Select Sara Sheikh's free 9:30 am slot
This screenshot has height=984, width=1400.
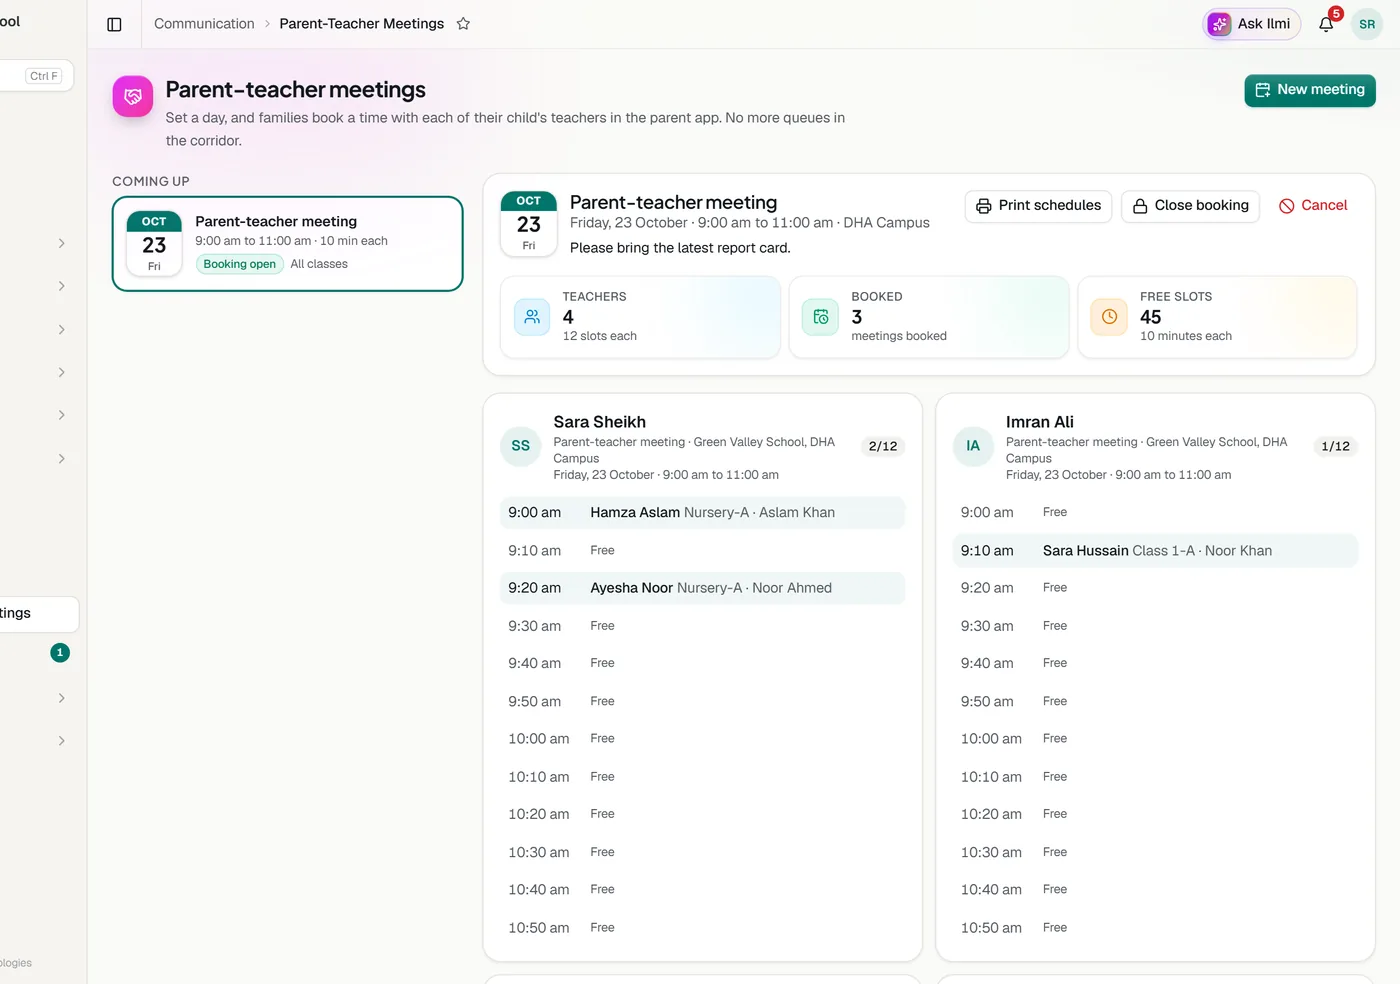(702, 626)
